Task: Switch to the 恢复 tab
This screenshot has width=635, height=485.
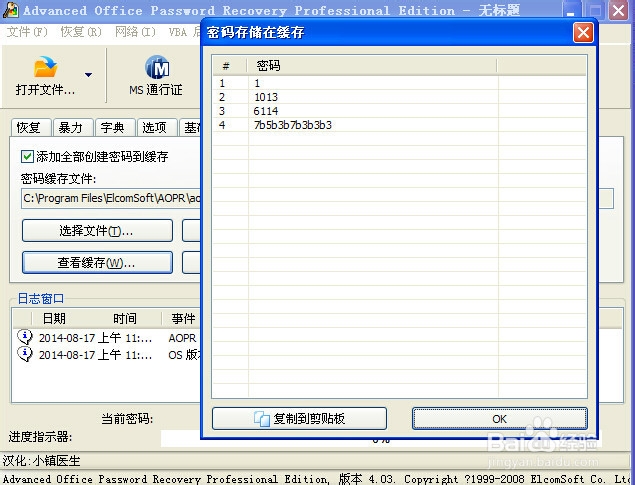Action: click(31, 128)
